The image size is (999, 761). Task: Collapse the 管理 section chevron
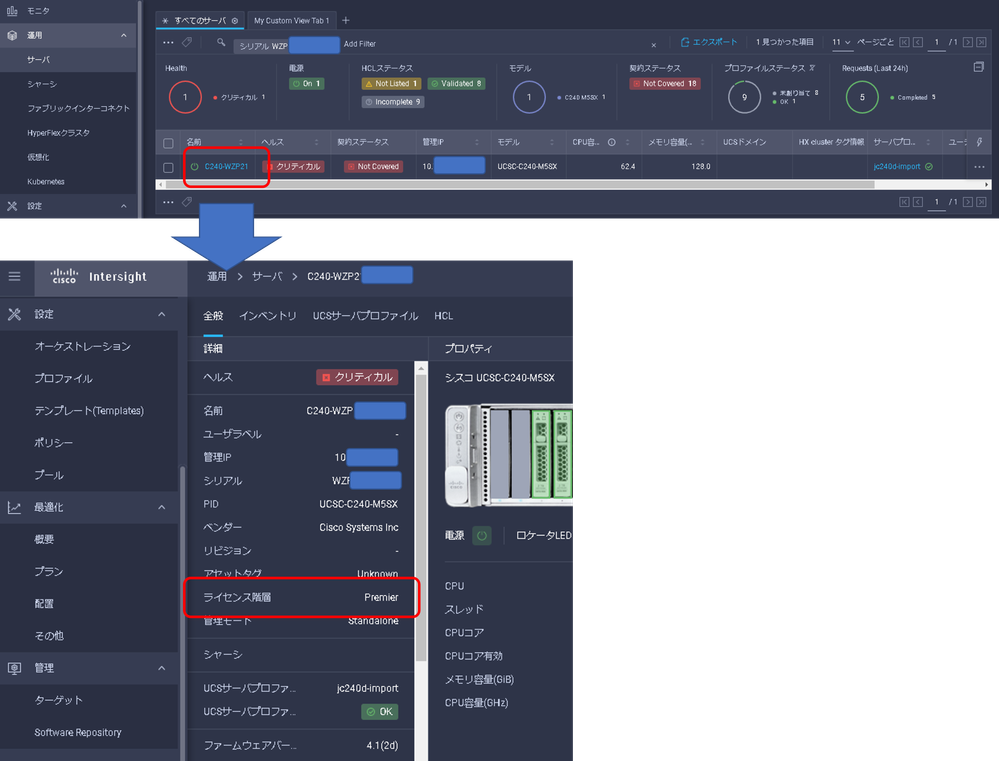[x=162, y=668]
